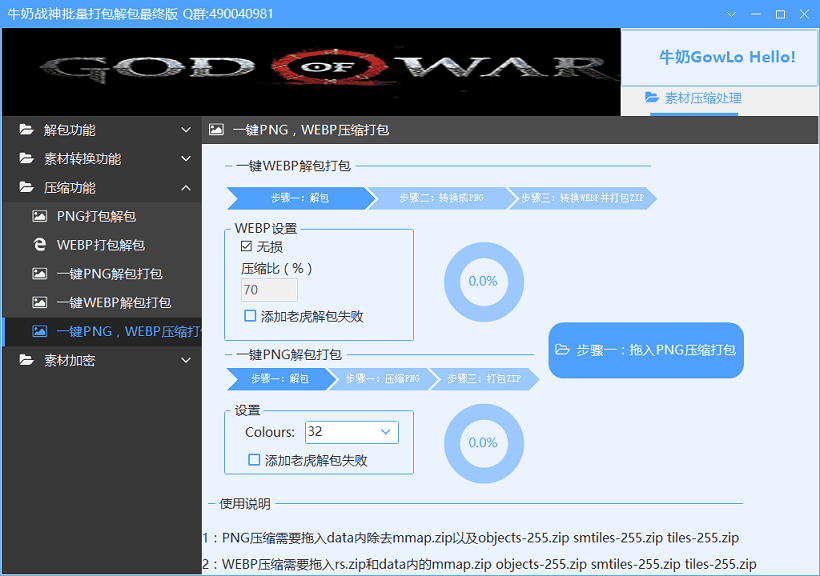Image resolution: width=820 pixels, height=576 pixels.
Task: Open WEBP打包解包 menu item
Action: [x=102, y=245]
